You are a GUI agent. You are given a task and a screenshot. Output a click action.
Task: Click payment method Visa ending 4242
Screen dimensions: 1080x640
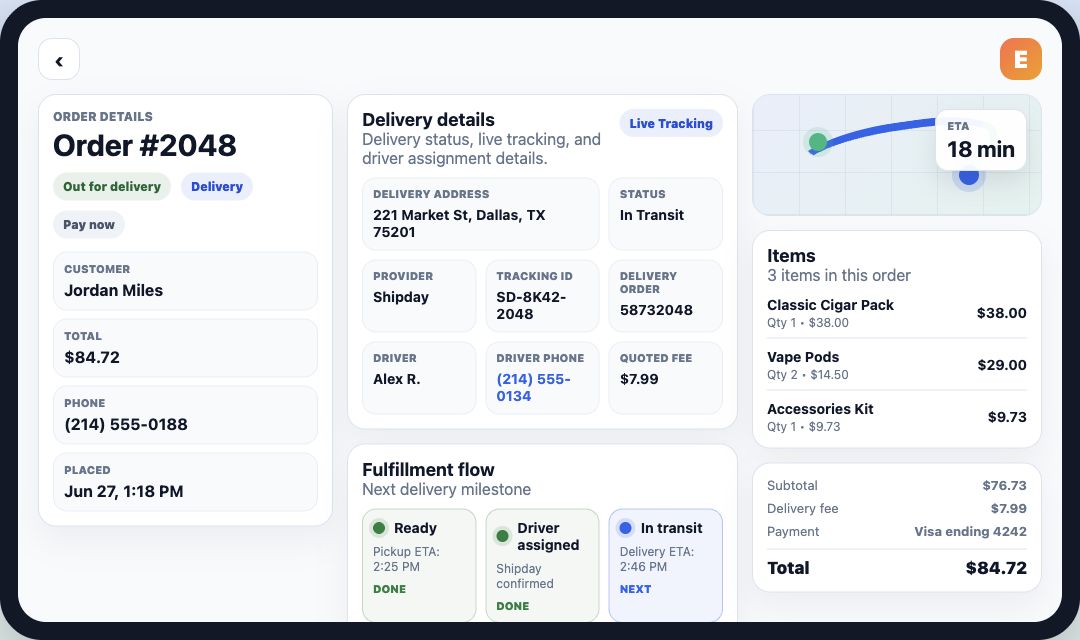coord(970,532)
